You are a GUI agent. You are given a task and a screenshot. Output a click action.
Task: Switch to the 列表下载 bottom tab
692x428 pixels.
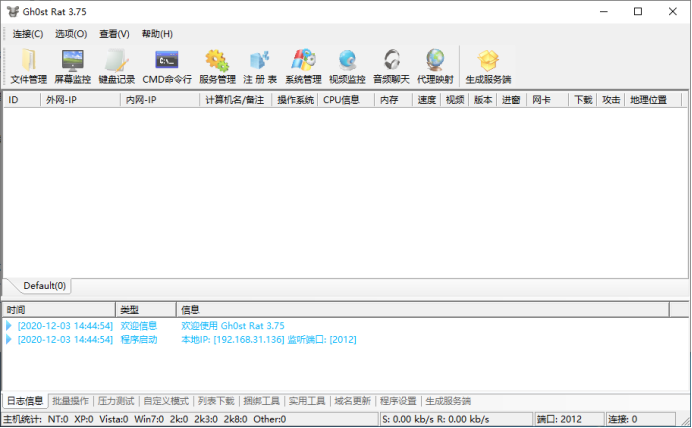coord(216,401)
